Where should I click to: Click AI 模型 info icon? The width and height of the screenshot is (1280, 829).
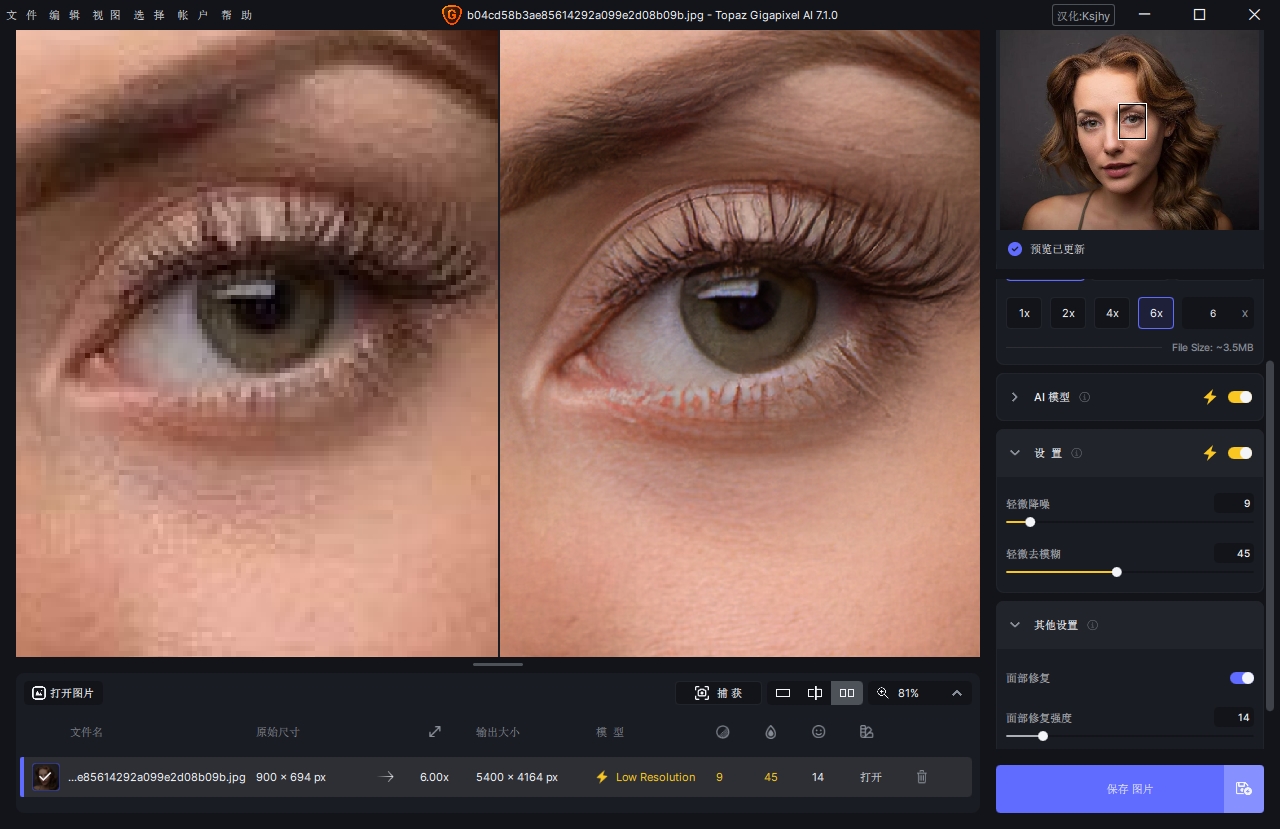point(1085,397)
